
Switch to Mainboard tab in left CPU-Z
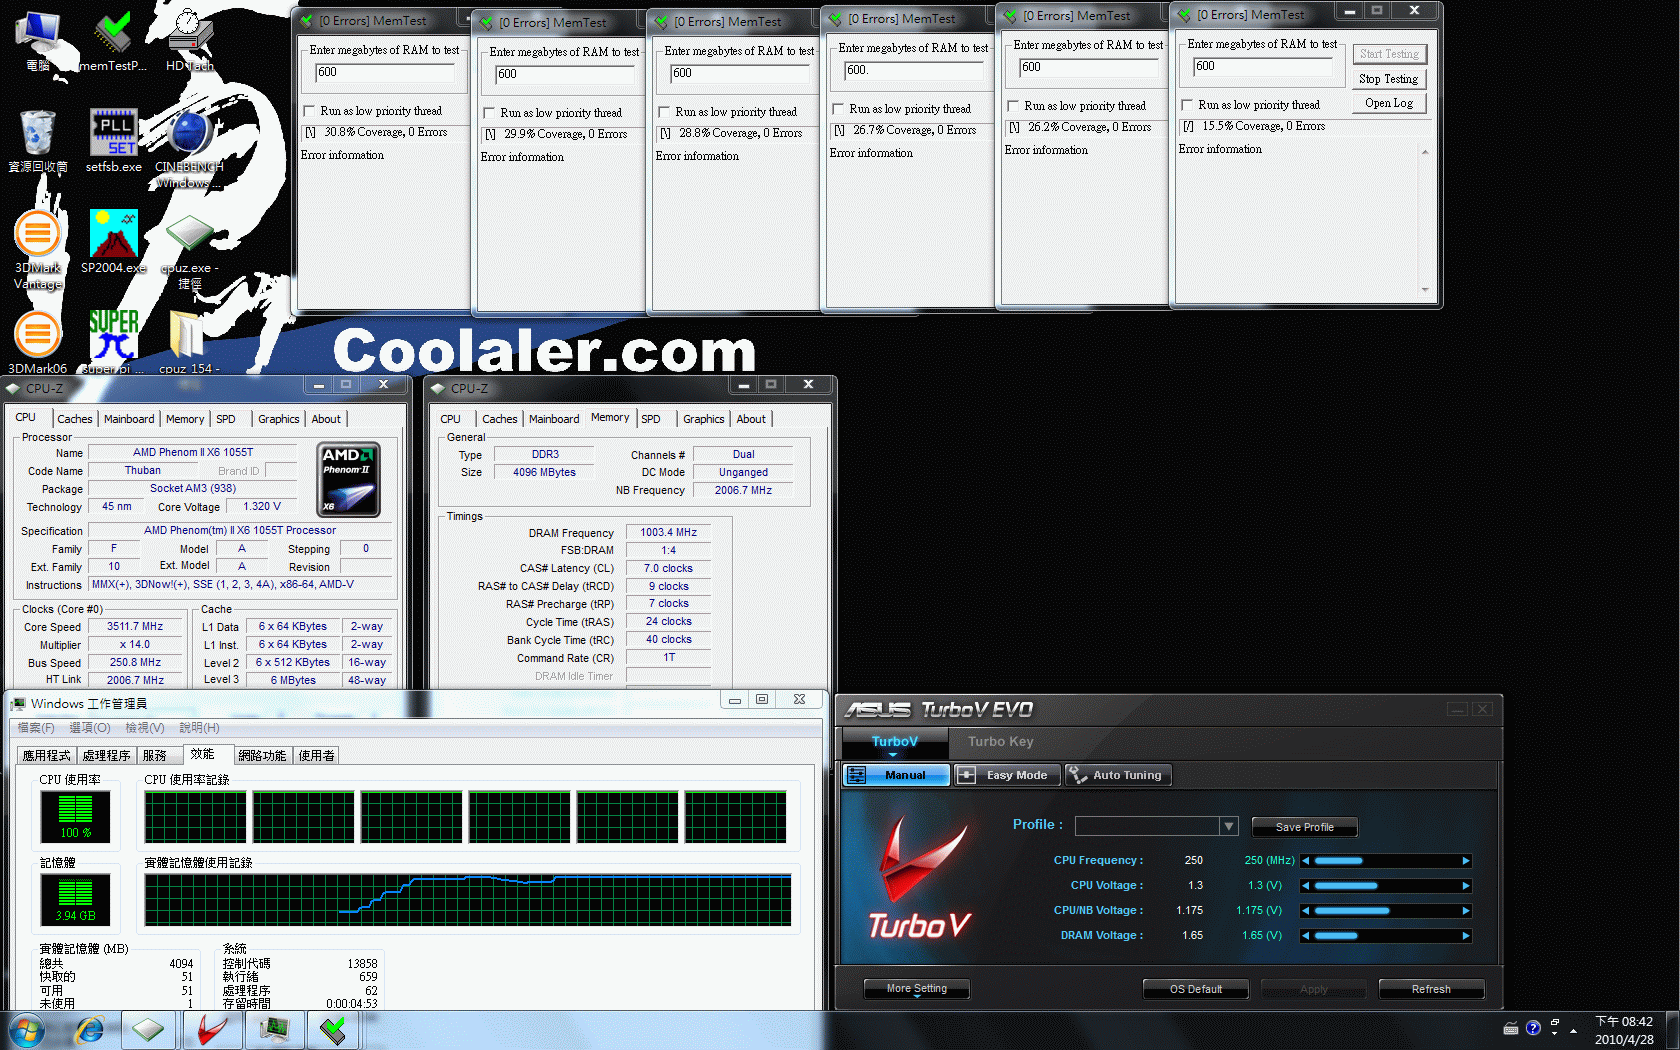[129, 419]
